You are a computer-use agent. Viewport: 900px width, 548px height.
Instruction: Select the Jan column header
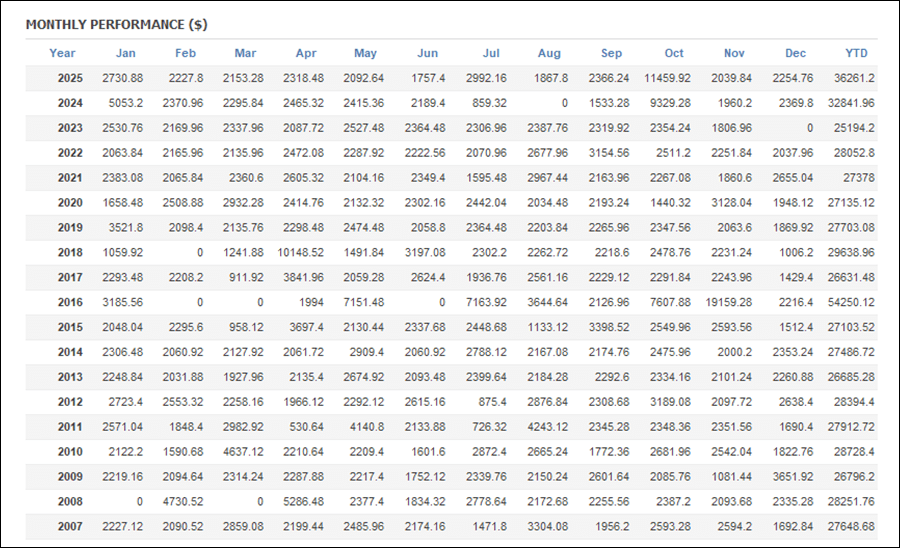point(126,53)
